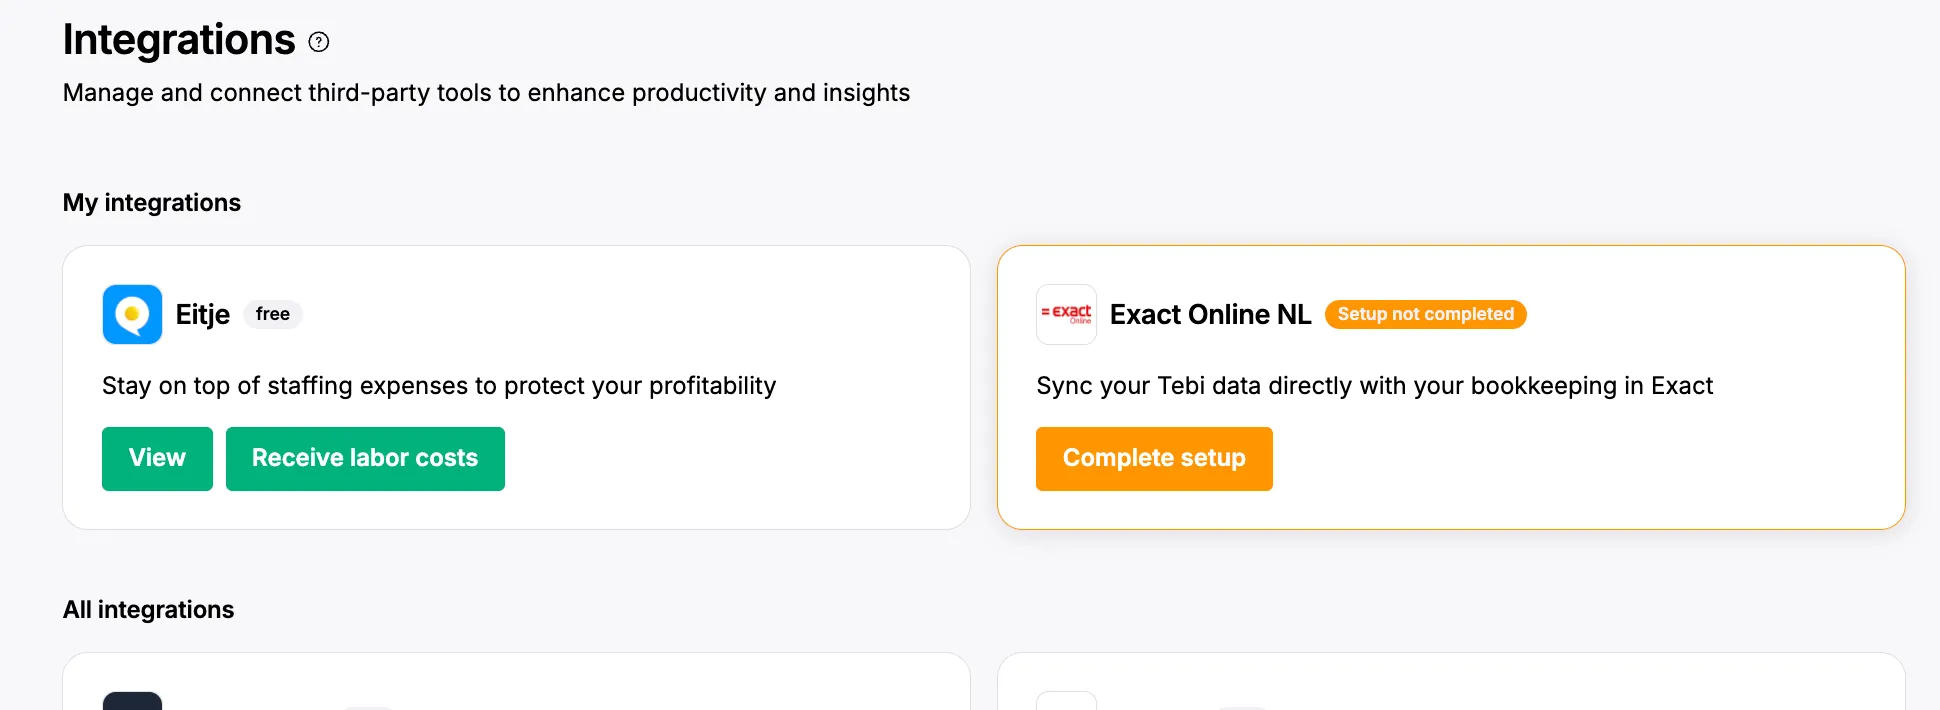Click the Integrations page heading

click(x=179, y=40)
